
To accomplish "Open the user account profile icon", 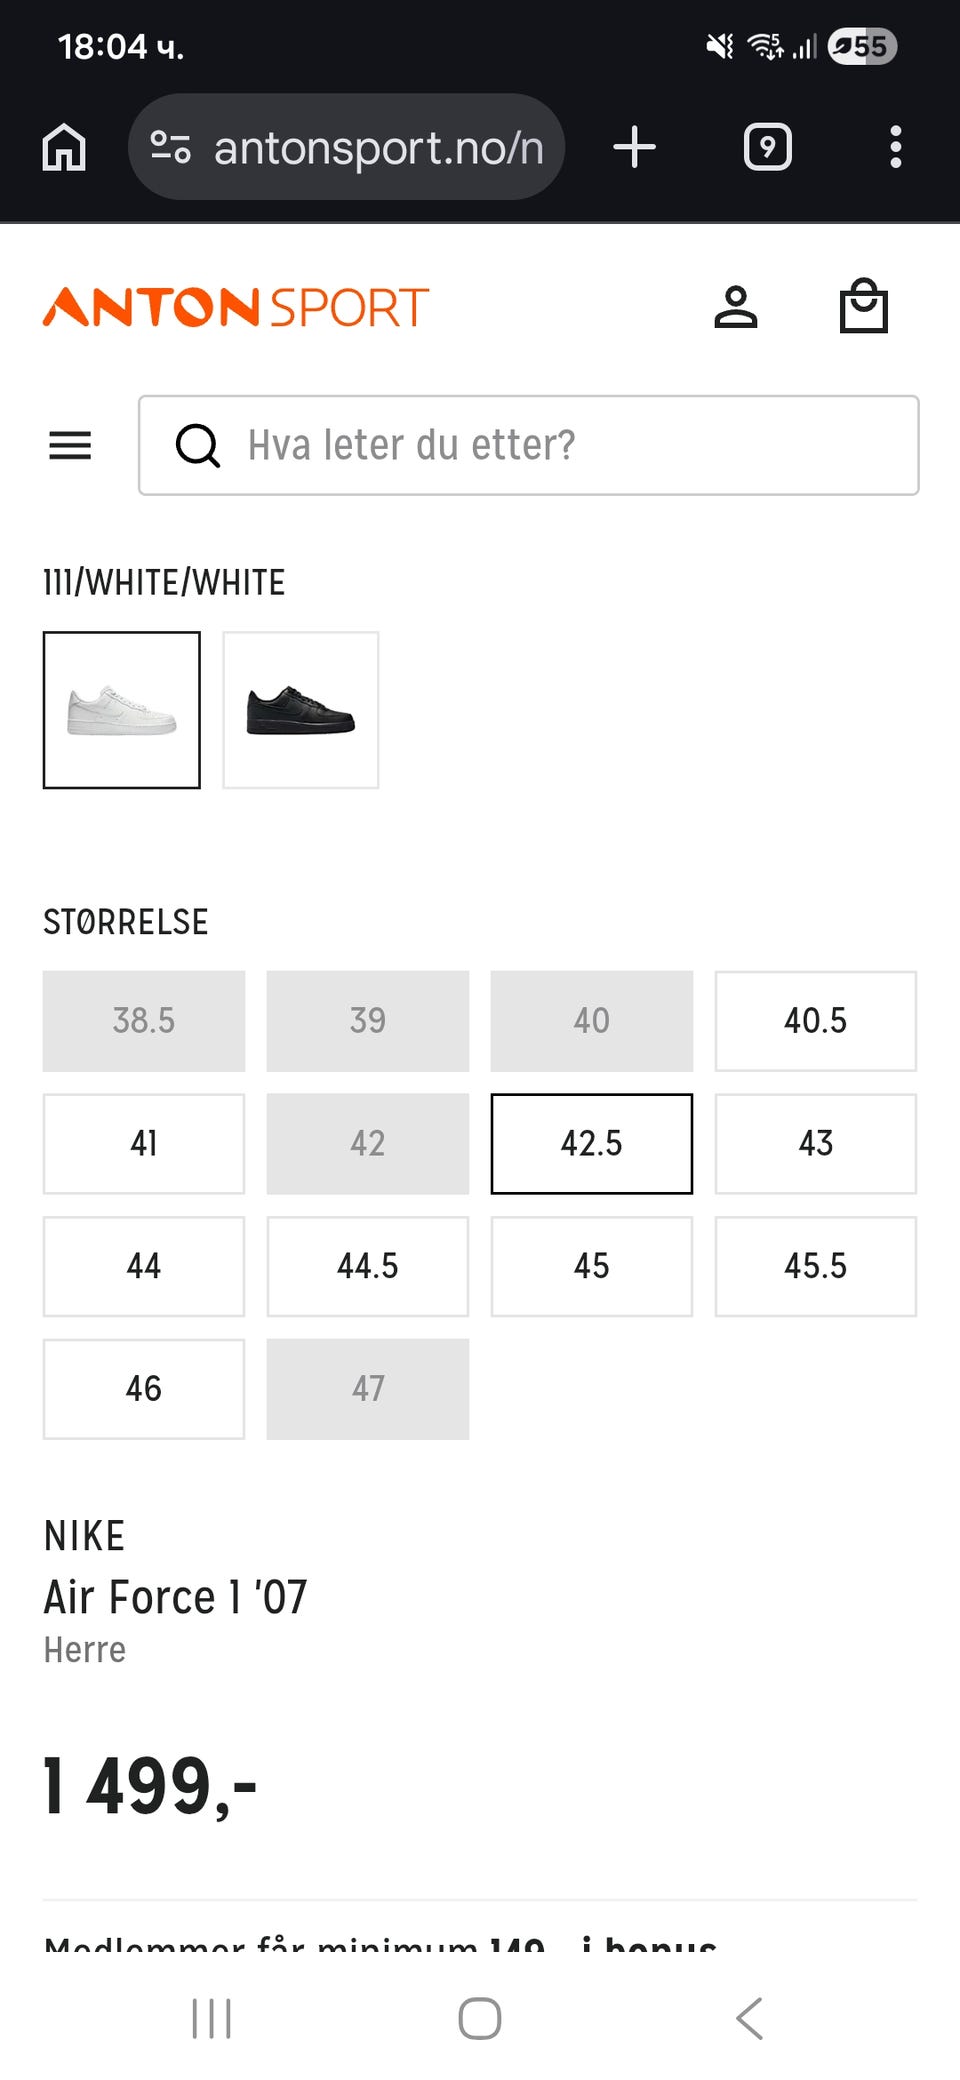I will 736,307.
